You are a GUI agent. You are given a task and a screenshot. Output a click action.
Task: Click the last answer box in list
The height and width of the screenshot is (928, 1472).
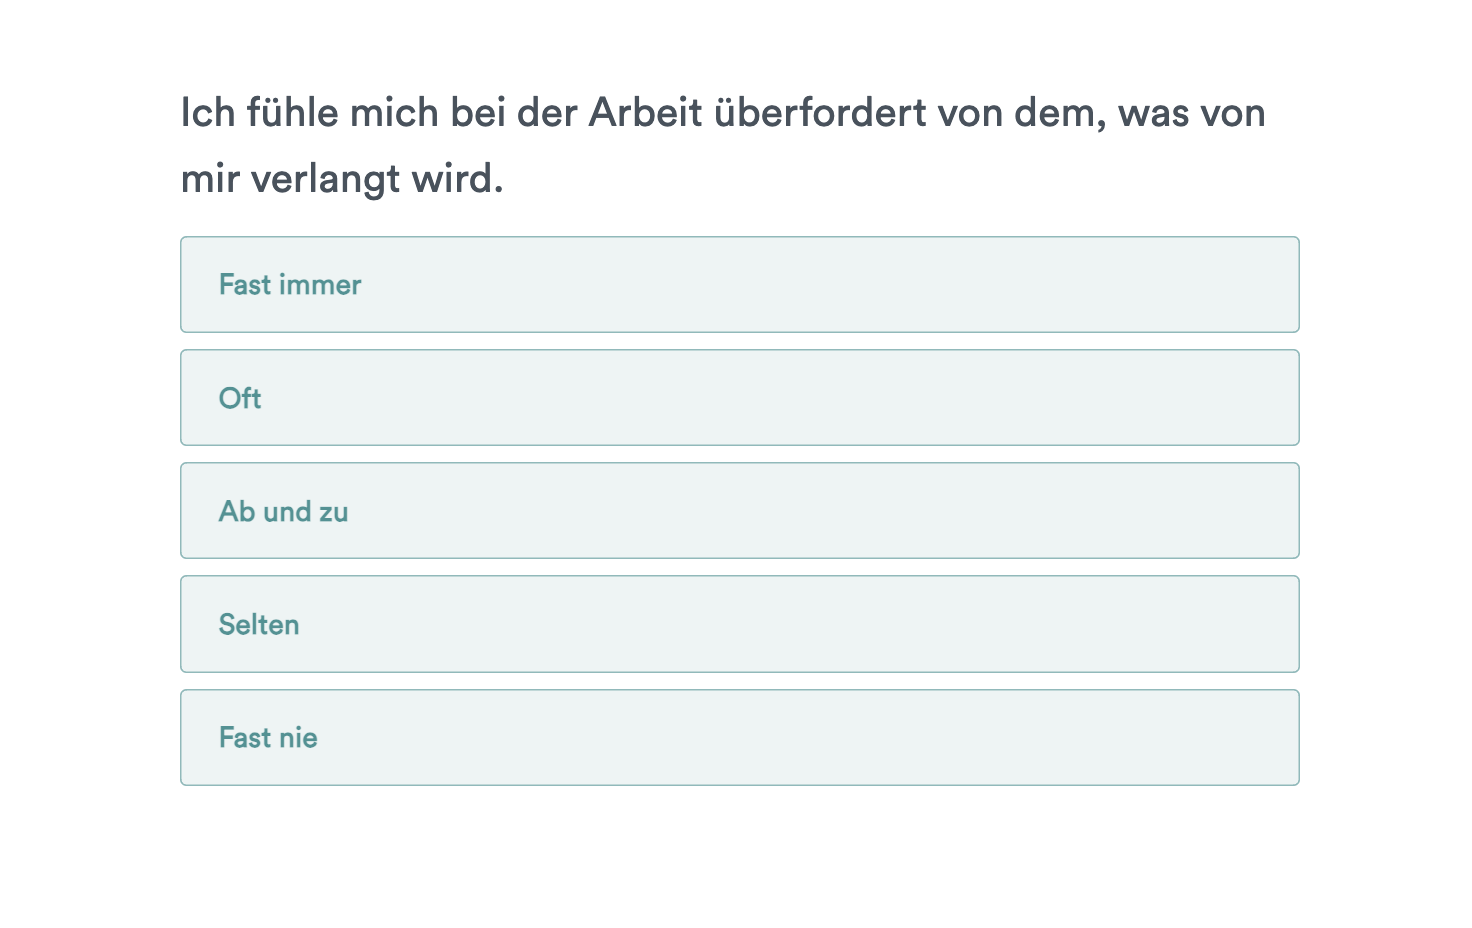[739, 738]
